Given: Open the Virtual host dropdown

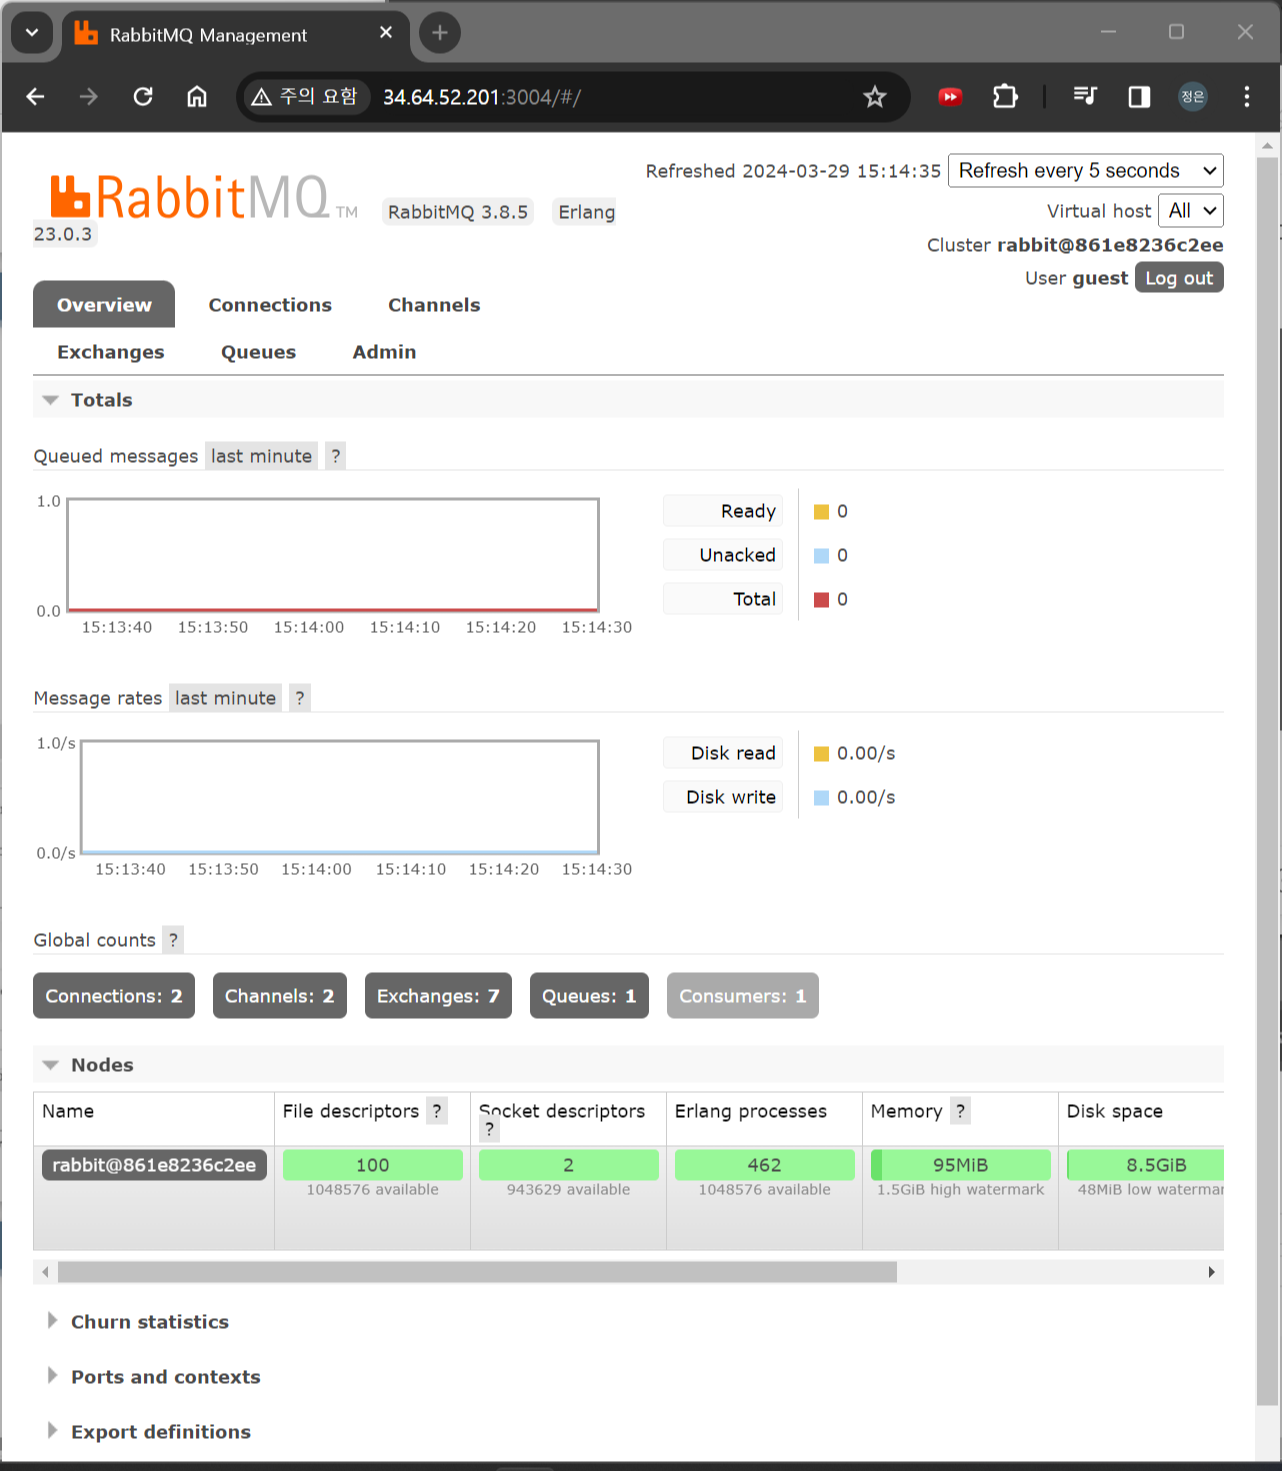Looking at the screenshot, I should point(1191,211).
